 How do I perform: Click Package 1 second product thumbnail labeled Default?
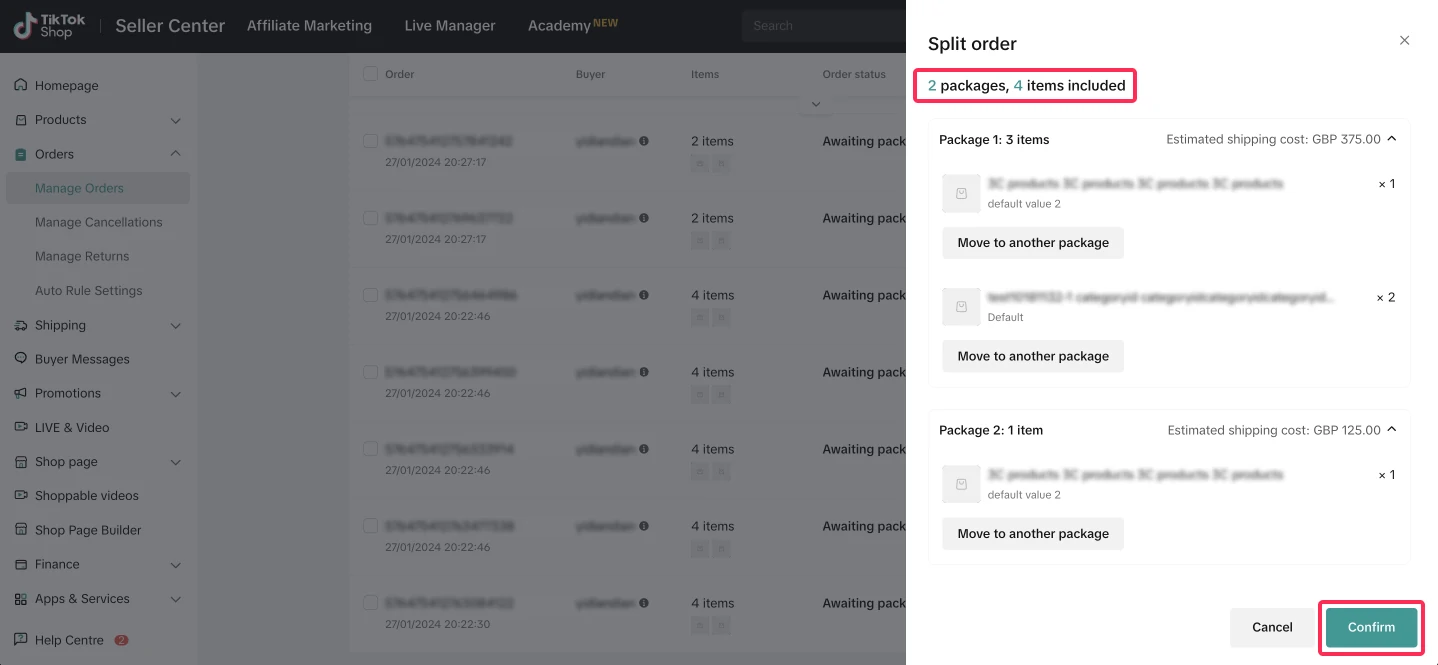(x=961, y=307)
